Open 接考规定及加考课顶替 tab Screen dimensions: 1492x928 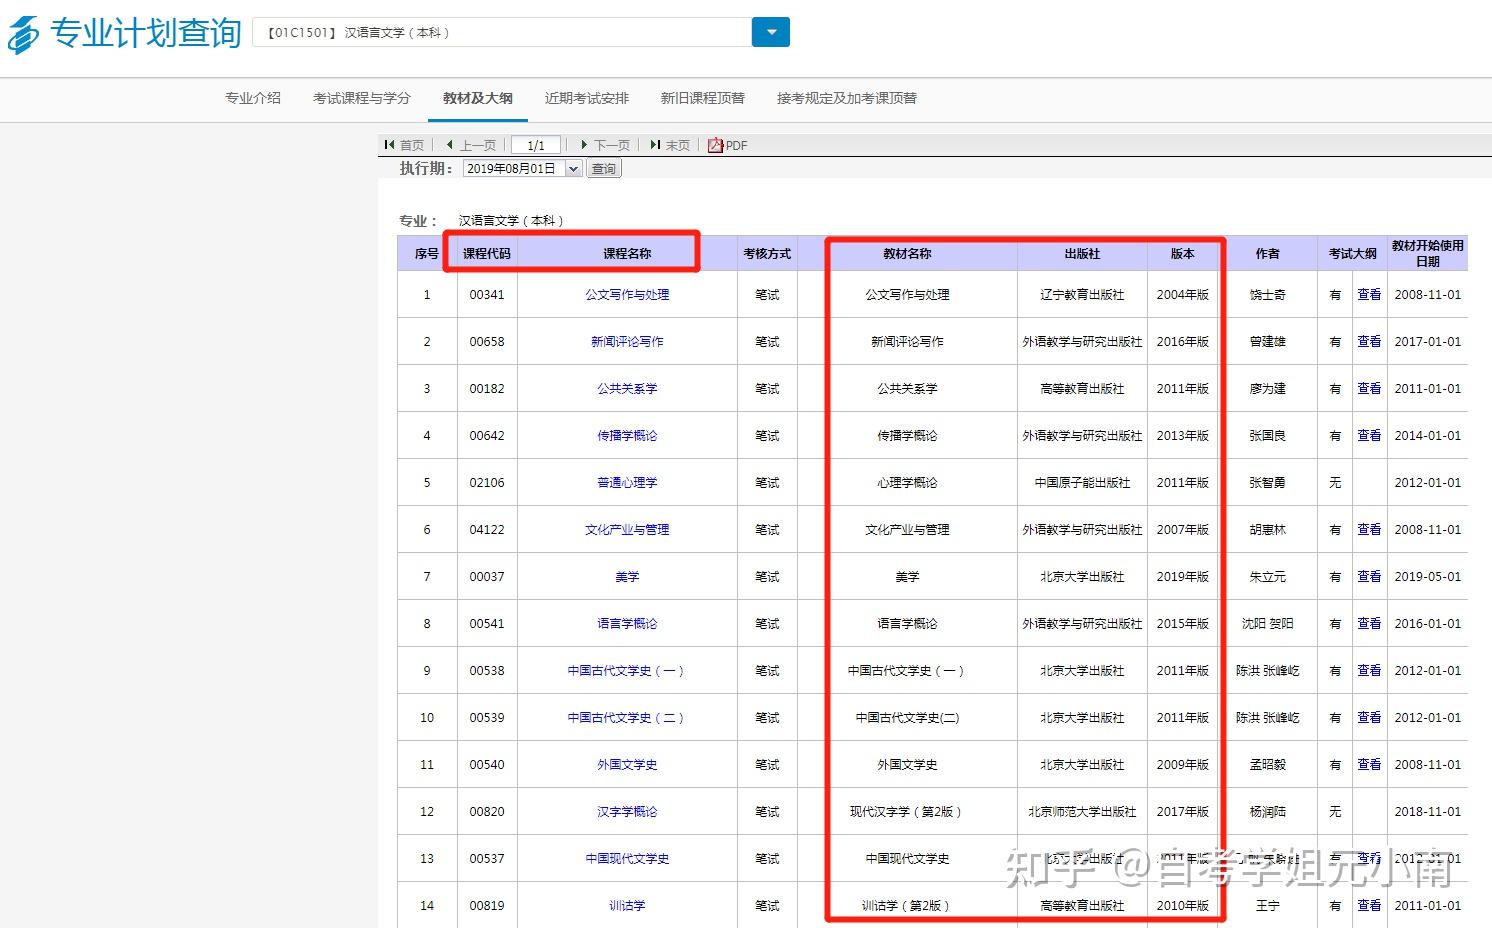847,98
